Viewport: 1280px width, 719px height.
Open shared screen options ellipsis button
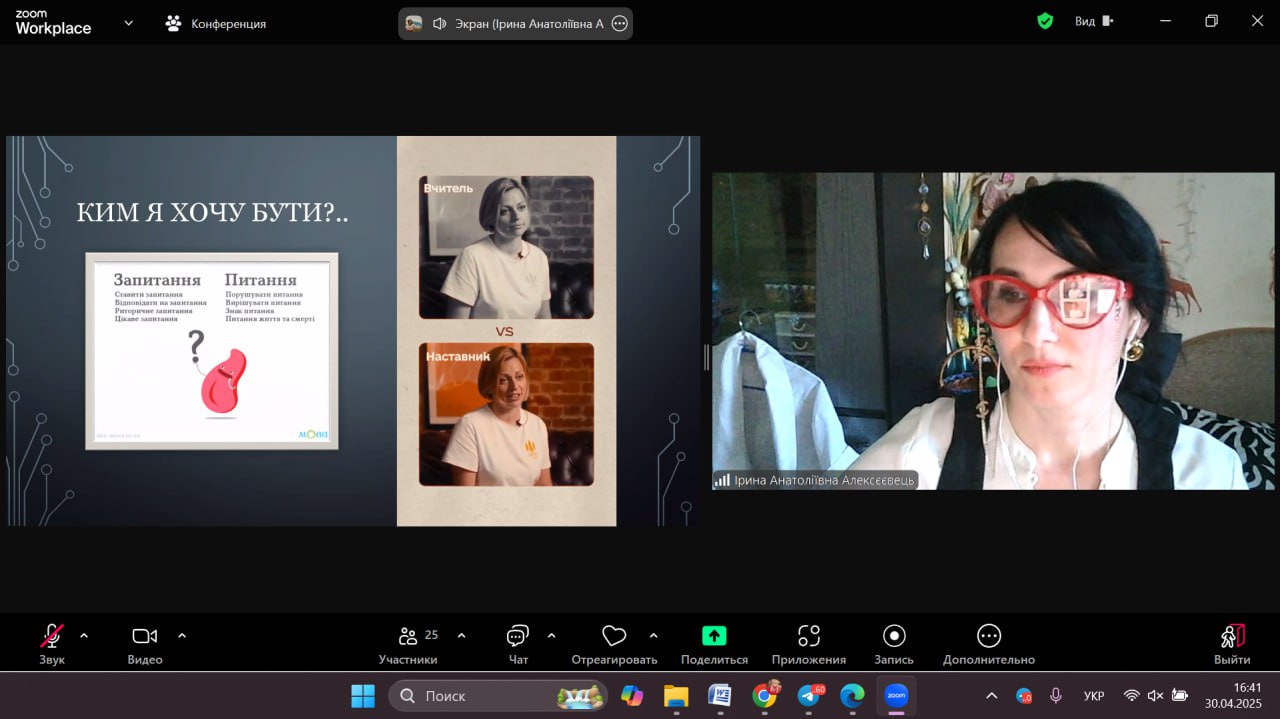click(x=619, y=23)
